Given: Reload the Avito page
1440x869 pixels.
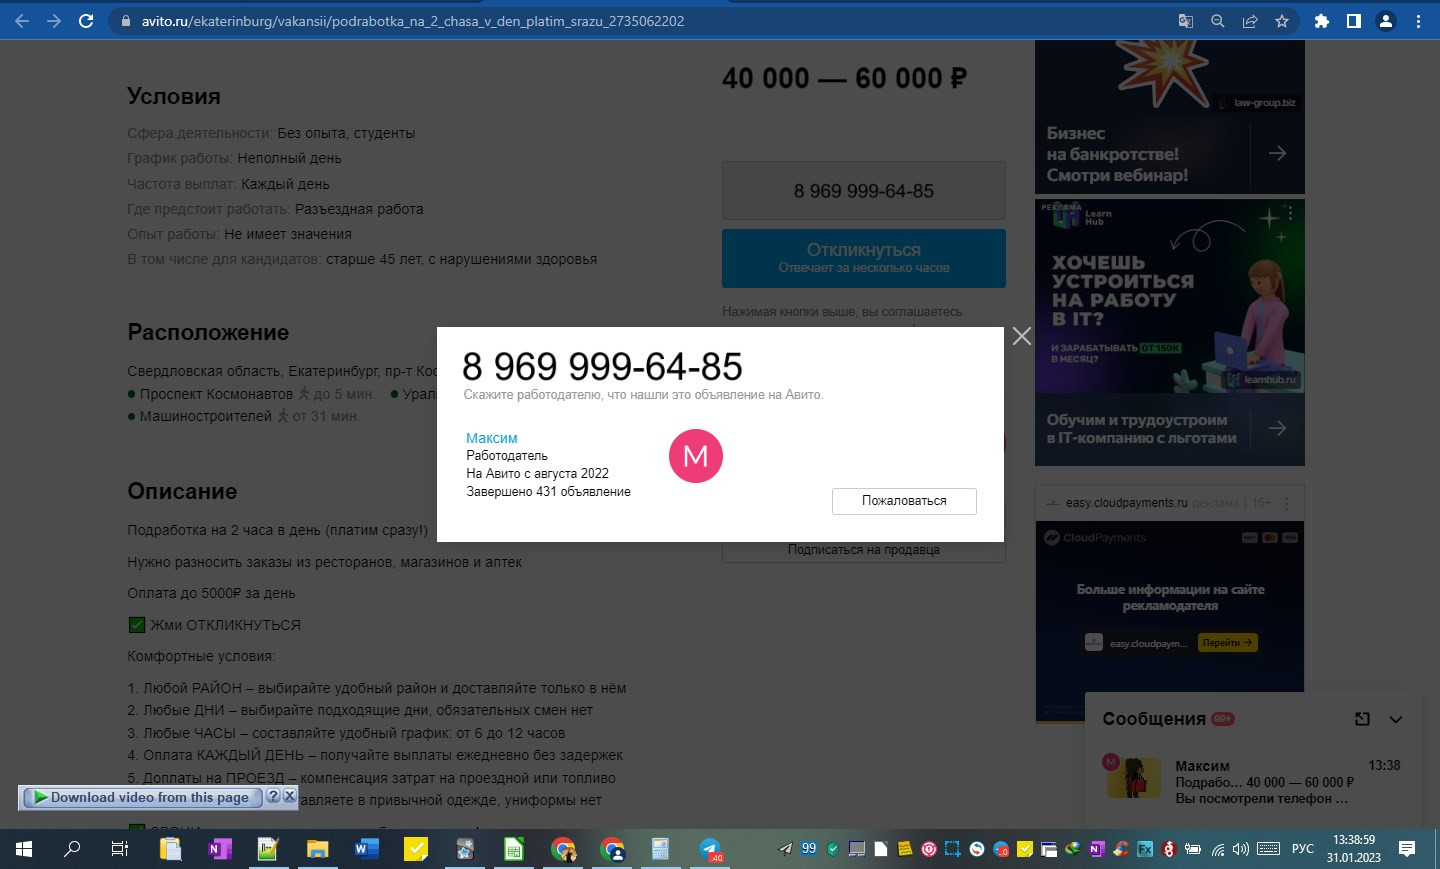Looking at the screenshot, I should tap(86, 21).
